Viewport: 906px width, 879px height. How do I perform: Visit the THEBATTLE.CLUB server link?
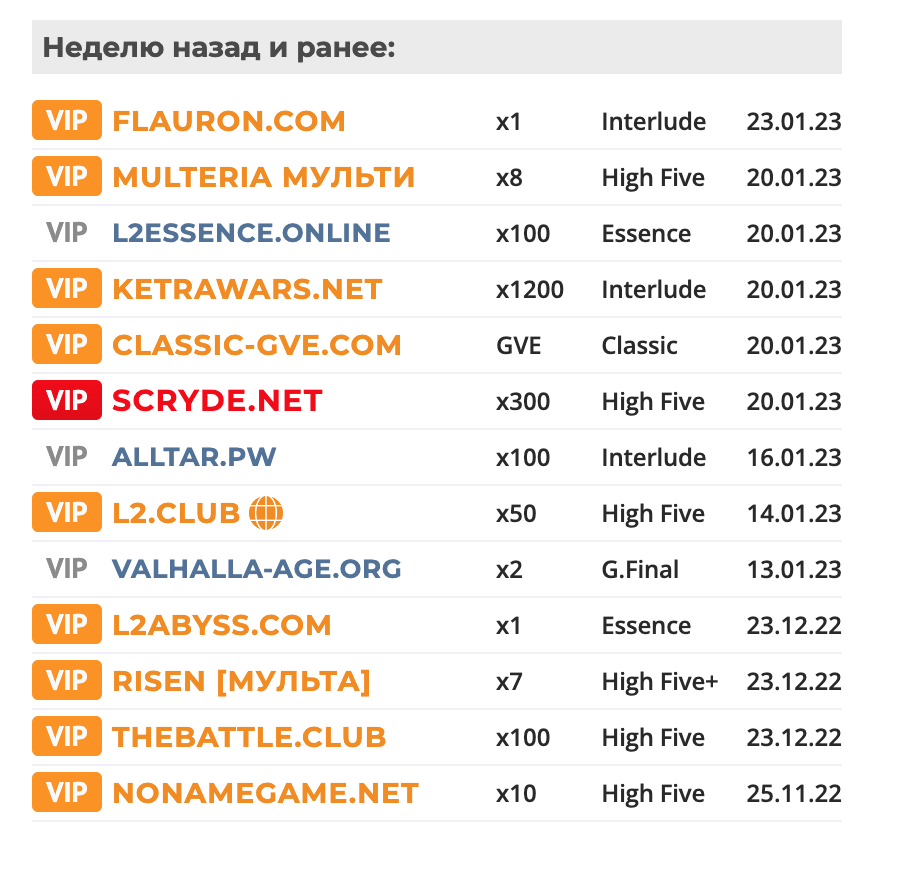click(249, 737)
